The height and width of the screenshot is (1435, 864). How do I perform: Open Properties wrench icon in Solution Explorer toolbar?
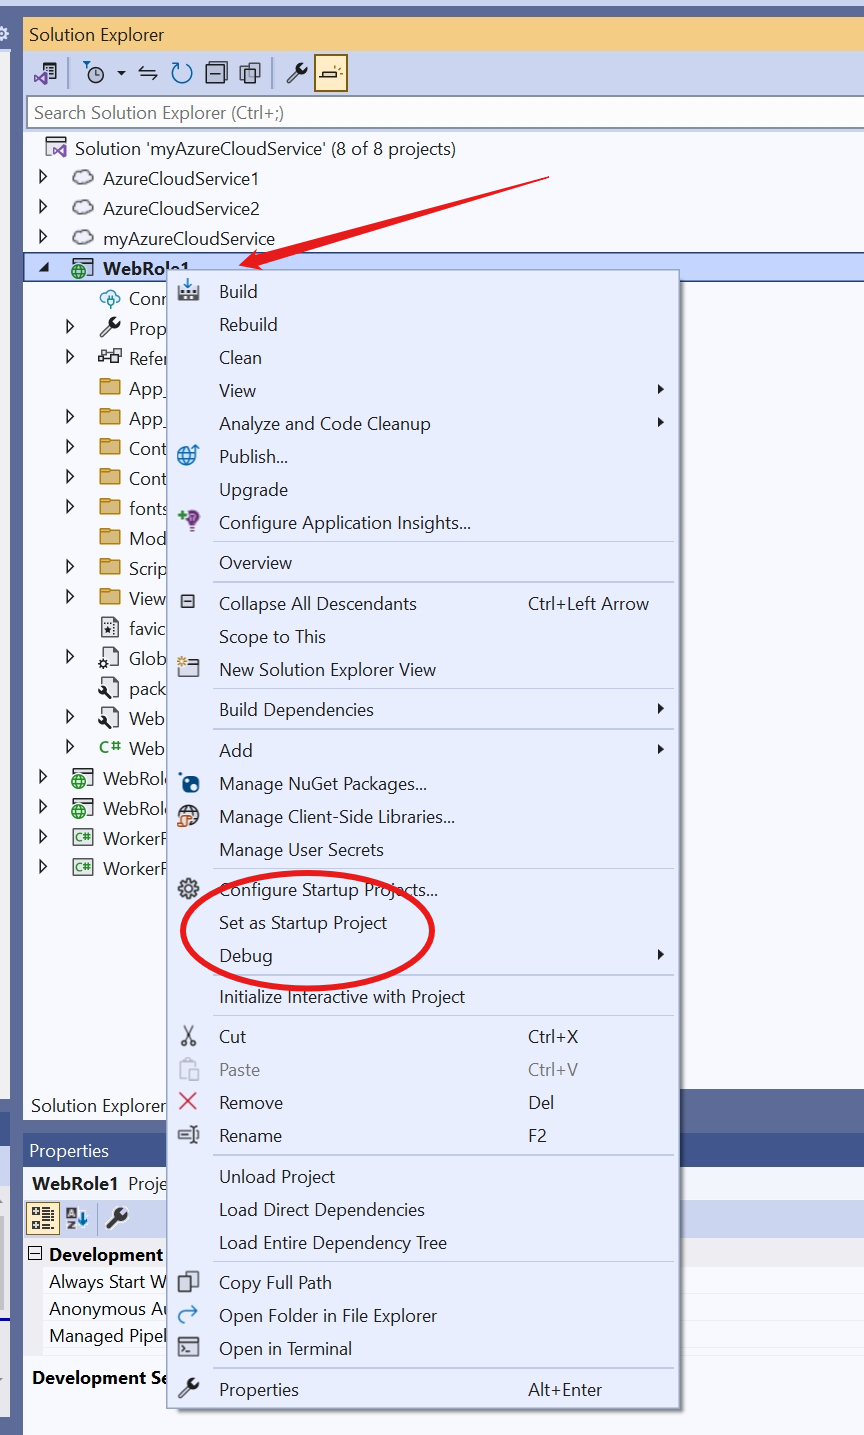pos(297,73)
